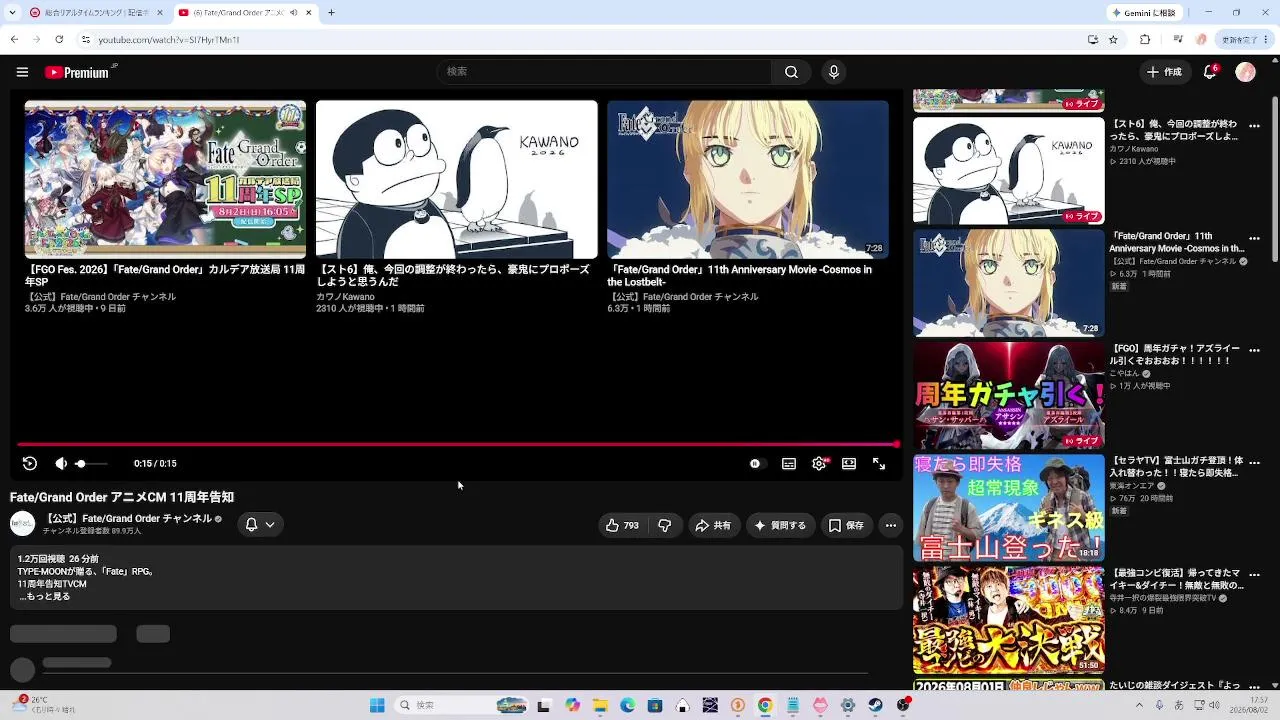
Task: Click the YouTube search magnifier button
Action: pos(791,72)
